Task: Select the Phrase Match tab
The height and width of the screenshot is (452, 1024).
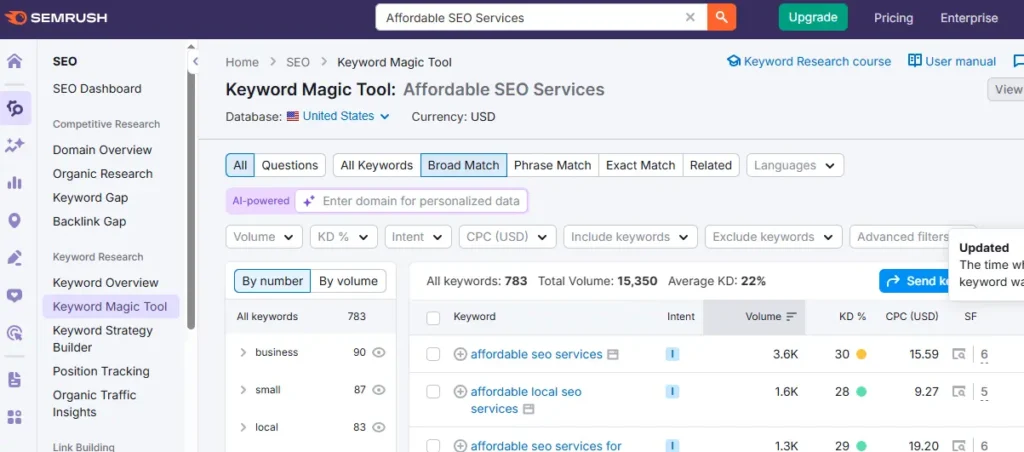Action: [552, 165]
